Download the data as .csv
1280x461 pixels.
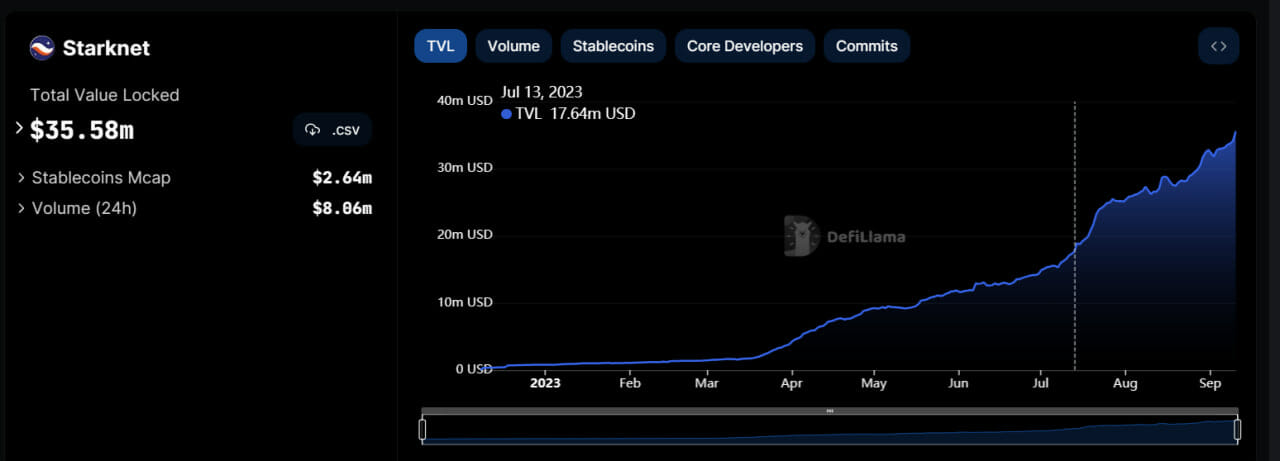(x=333, y=130)
